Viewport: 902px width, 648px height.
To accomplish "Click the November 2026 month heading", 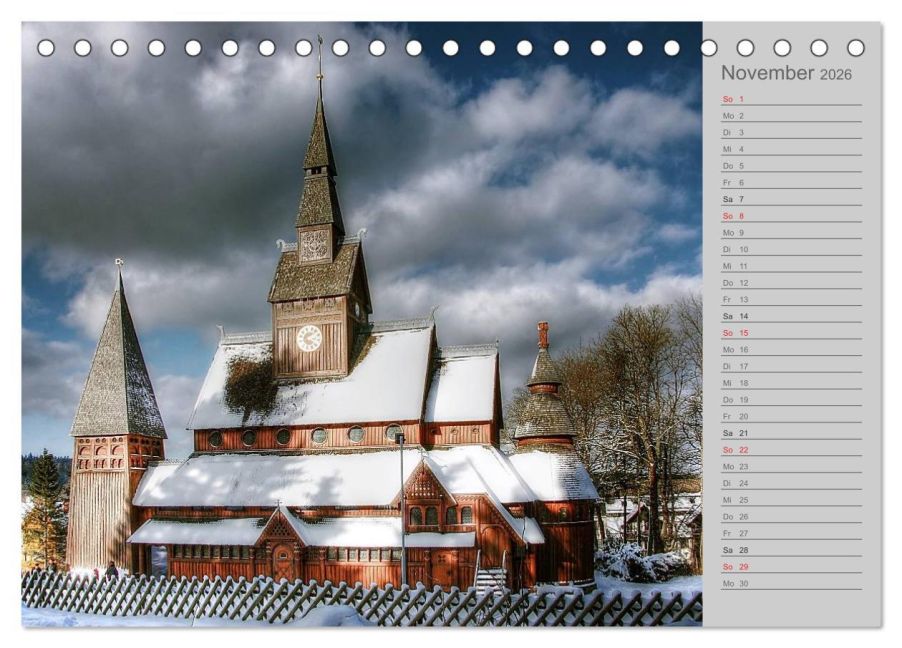I will (786, 73).
